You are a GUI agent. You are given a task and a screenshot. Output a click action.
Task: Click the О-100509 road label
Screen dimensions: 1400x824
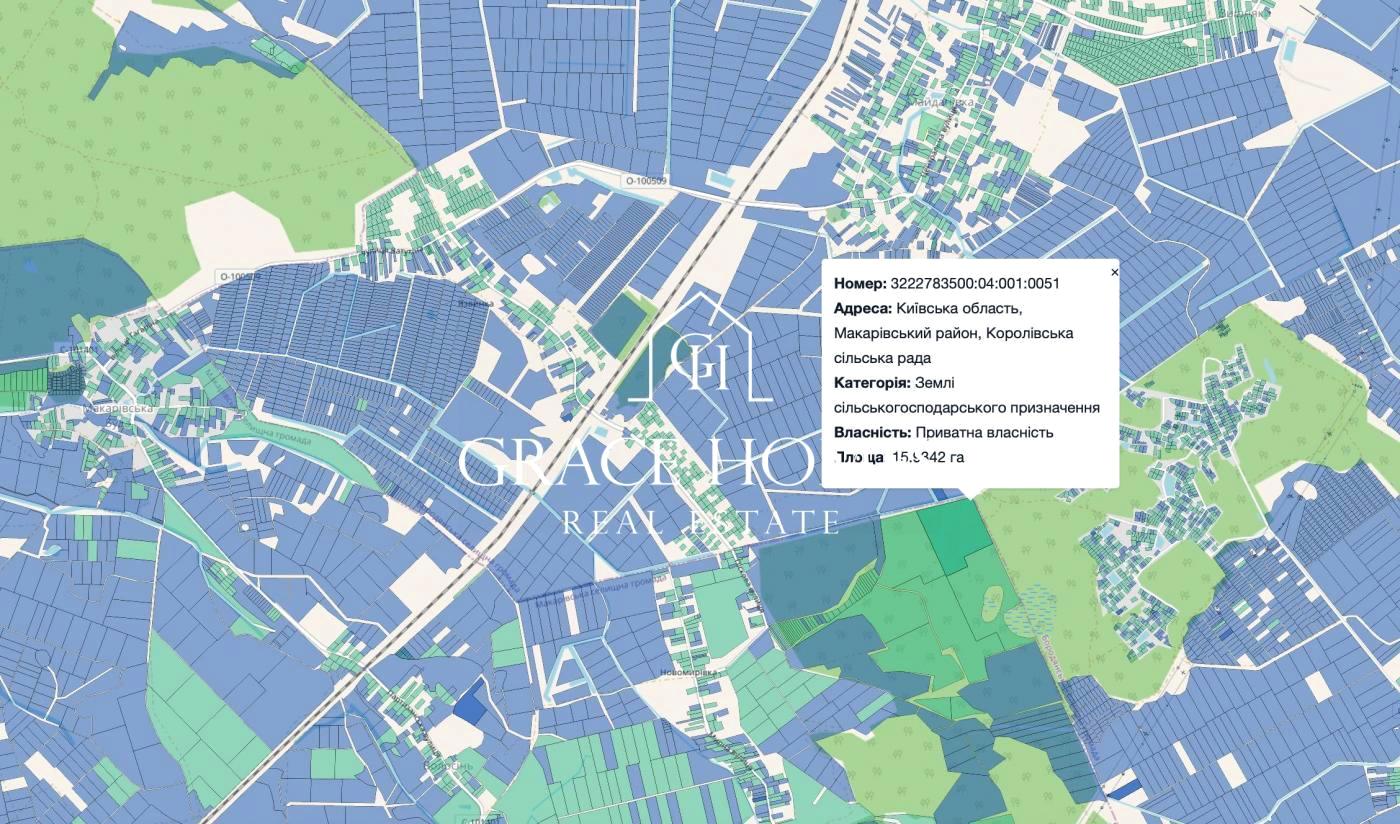coord(644,181)
